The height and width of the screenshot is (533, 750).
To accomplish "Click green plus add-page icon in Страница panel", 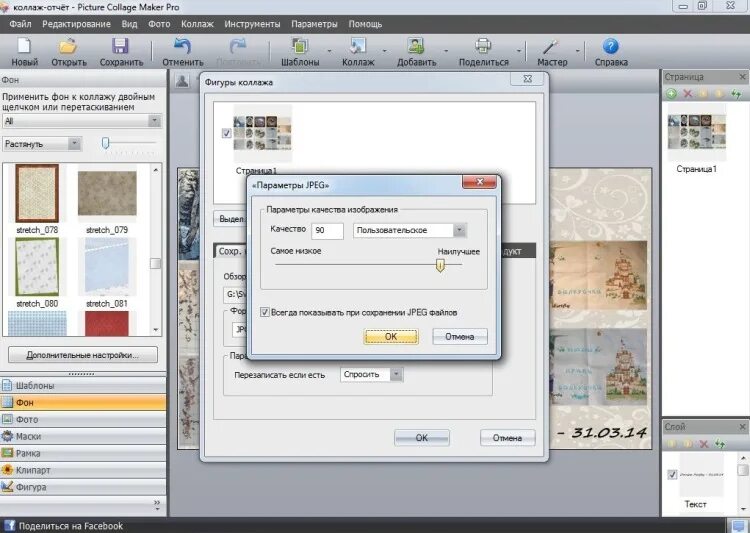I will click(671, 93).
